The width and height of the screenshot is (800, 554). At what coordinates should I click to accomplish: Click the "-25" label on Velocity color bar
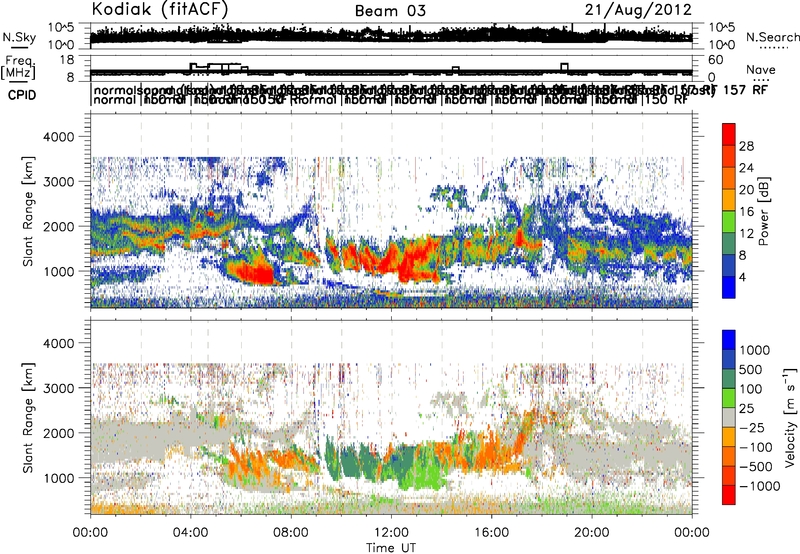tap(752, 428)
